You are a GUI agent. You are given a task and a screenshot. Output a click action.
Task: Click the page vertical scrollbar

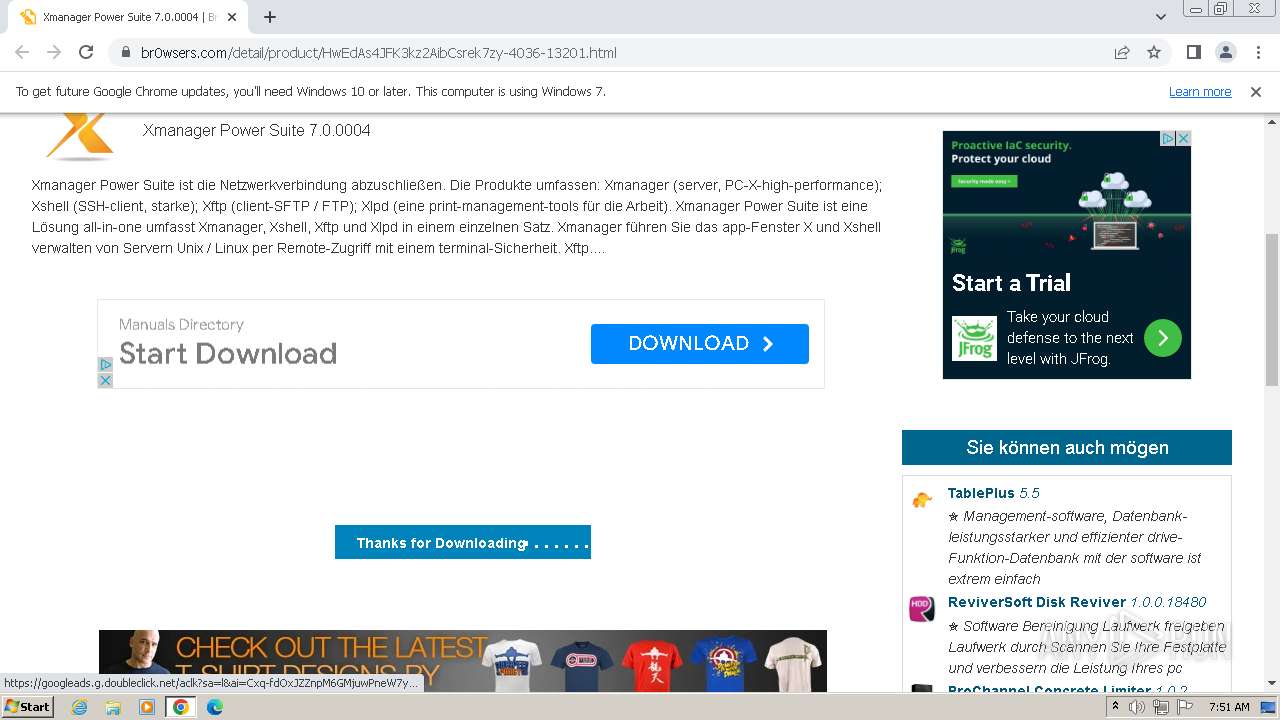pyautogui.click(x=1272, y=310)
